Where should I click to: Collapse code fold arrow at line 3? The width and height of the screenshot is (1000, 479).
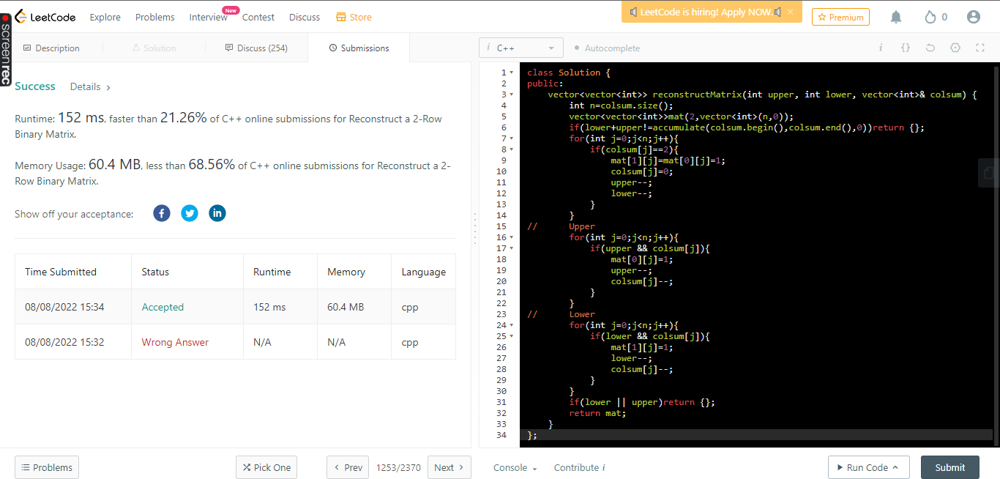(x=511, y=94)
